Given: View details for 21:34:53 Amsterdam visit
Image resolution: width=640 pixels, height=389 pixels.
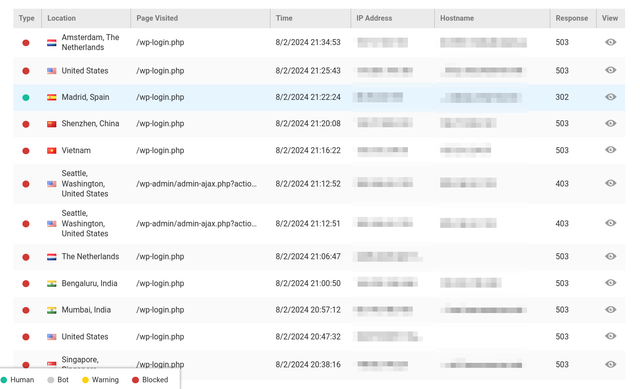Looking at the screenshot, I should point(610,42).
